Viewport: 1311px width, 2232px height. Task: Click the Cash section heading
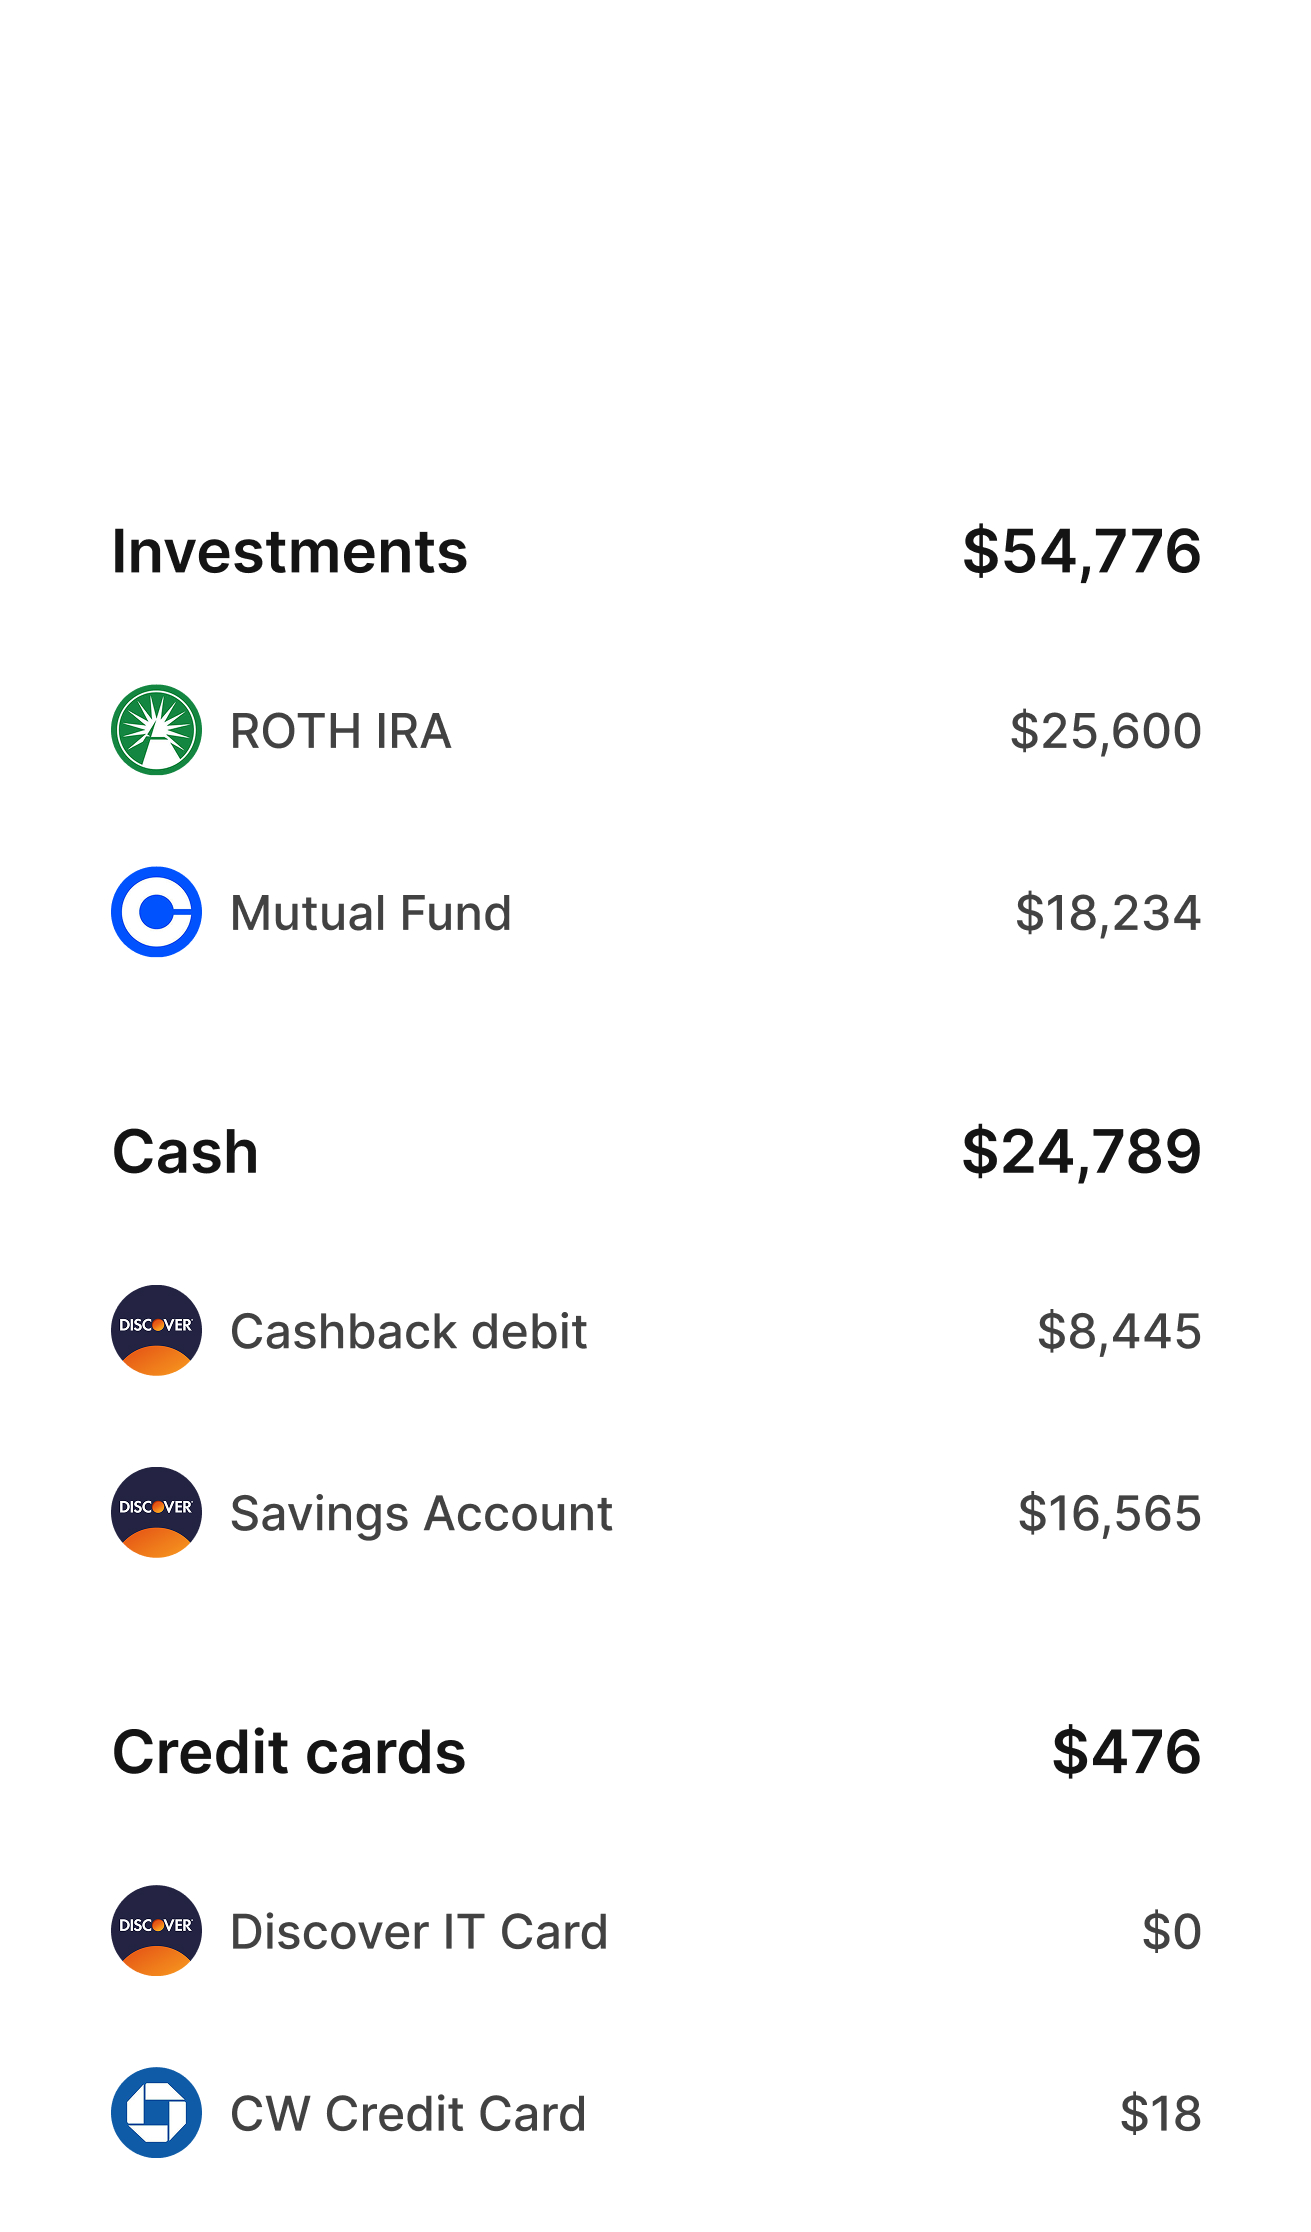(186, 1152)
